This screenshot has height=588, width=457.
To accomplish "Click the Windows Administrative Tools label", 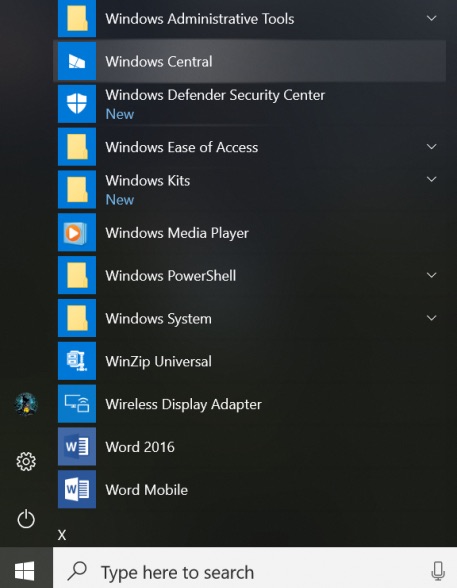I will pyautogui.click(x=199, y=19).
